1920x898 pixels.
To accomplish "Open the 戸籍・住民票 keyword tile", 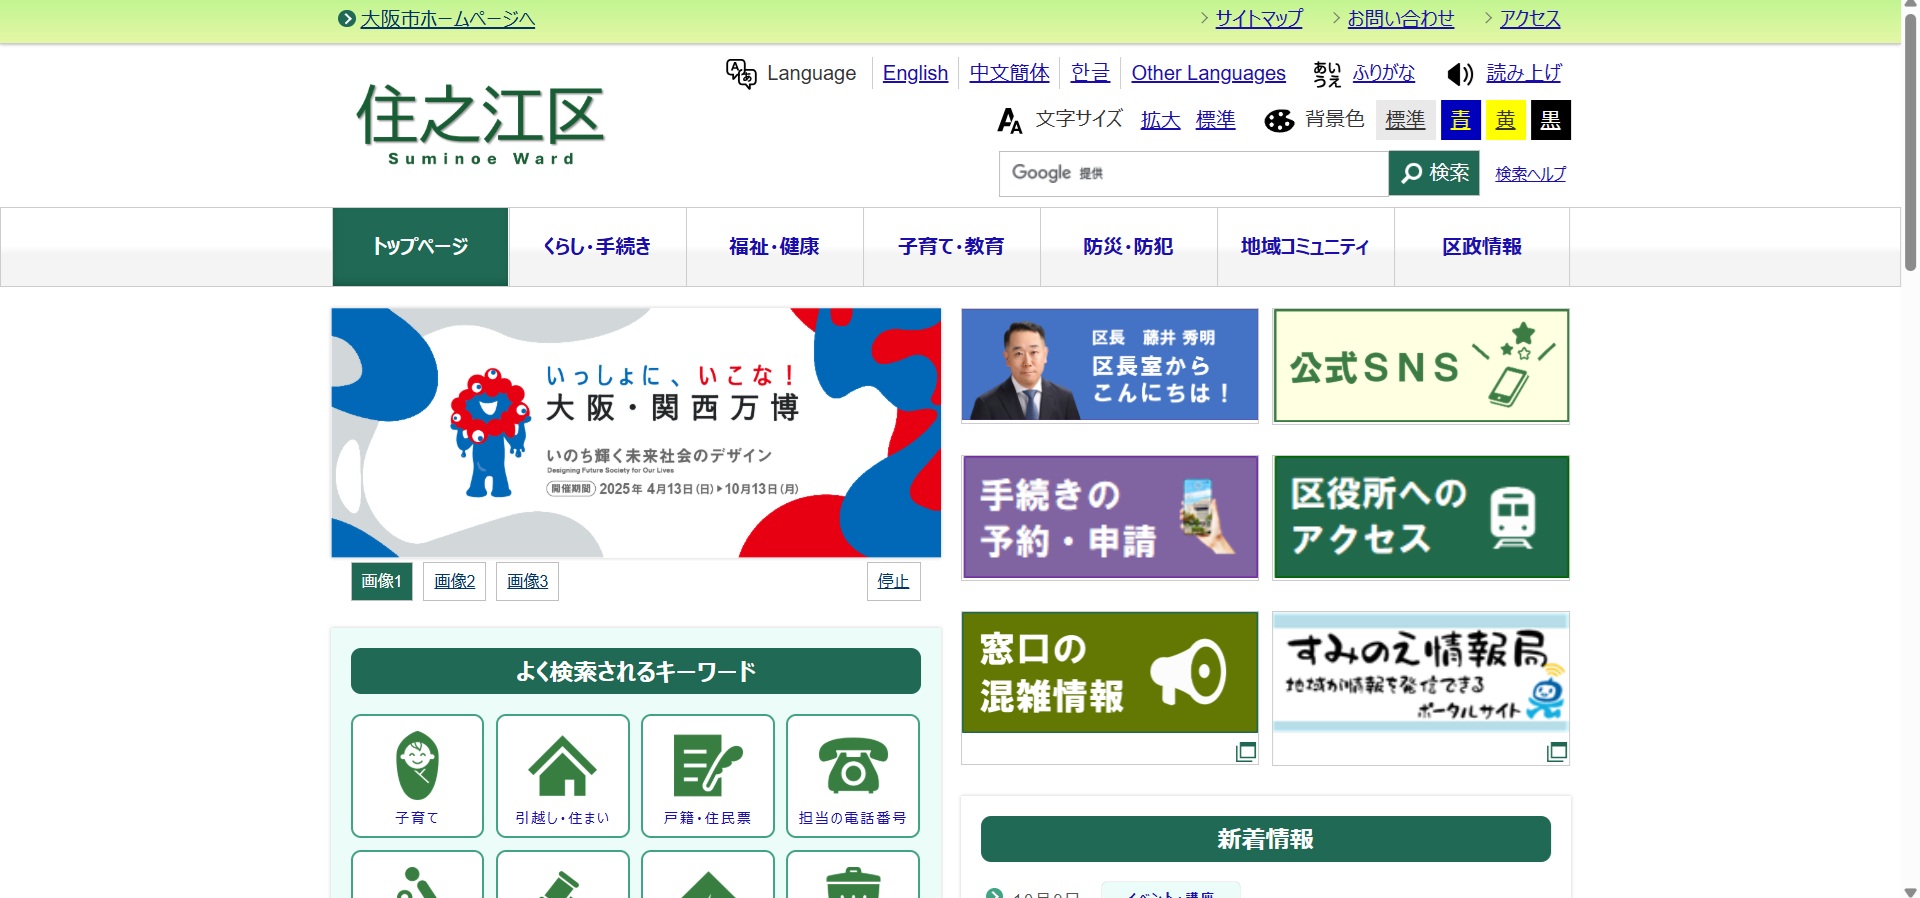I will coord(708,776).
